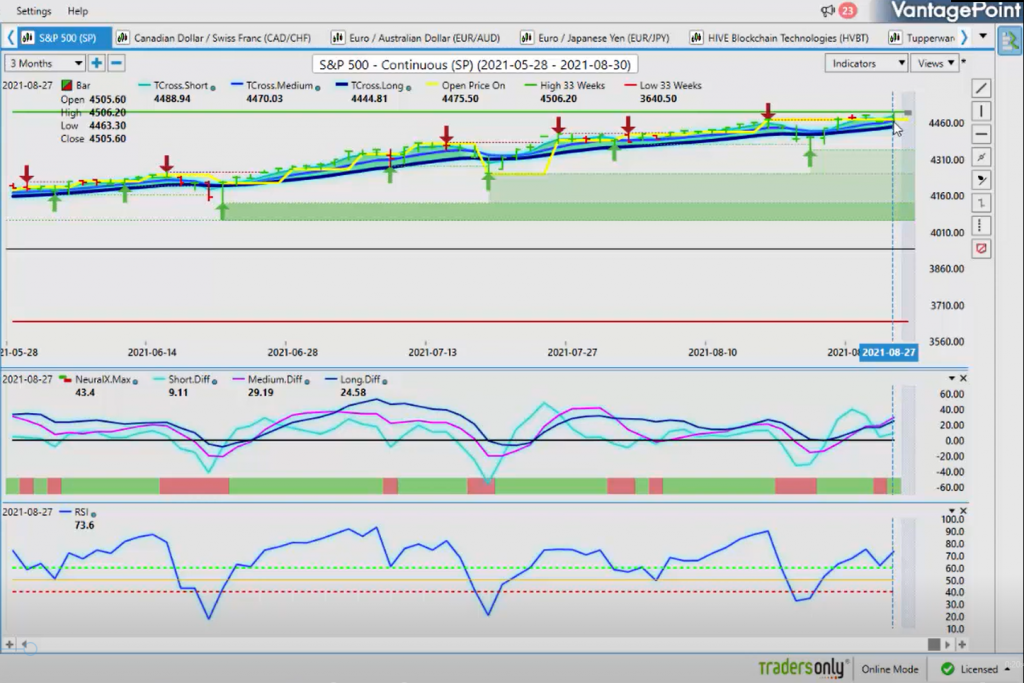Click the plus icon at bottom-left of chart

coord(9,644)
